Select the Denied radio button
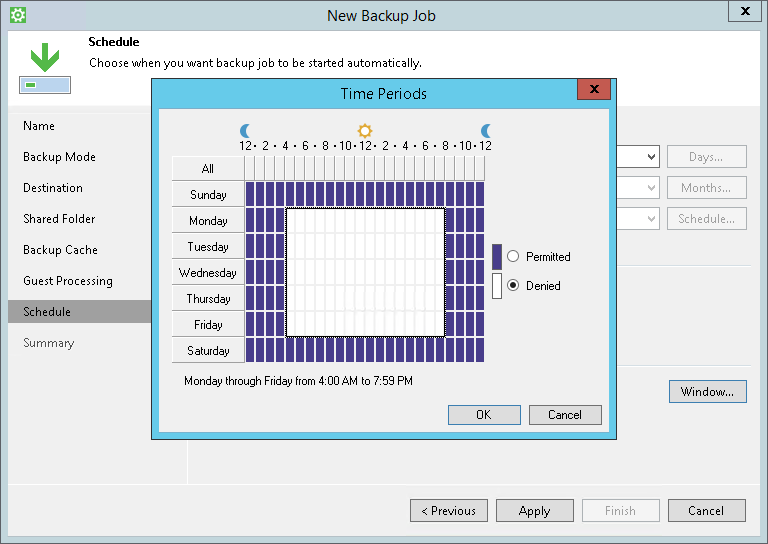The height and width of the screenshot is (544, 768). pos(513,286)
